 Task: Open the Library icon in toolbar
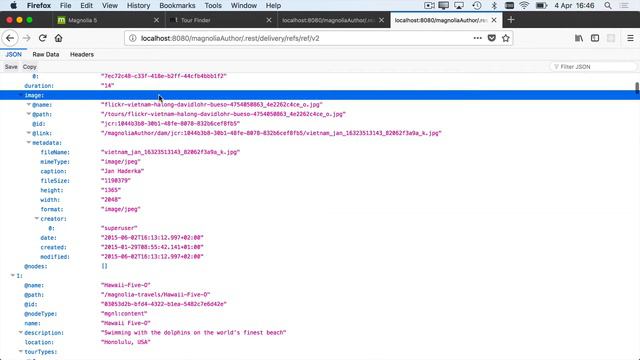(579, 38)
